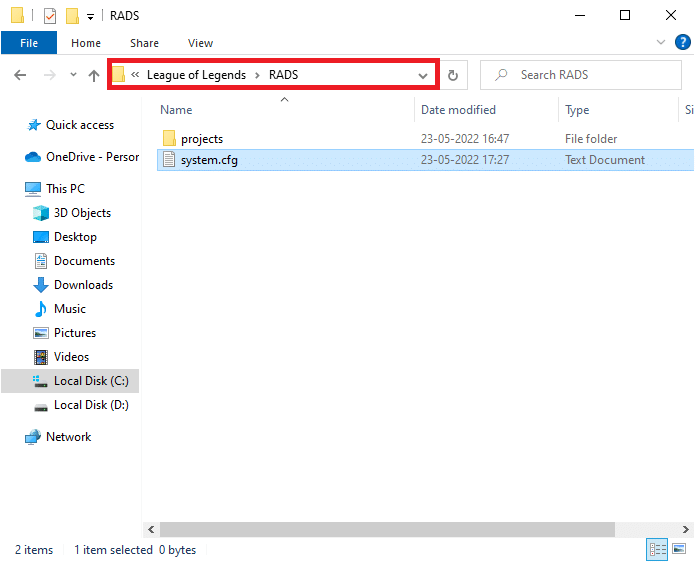Image resolution: width=695 pixels, height=562 pixels.
Task: Open the Recent locations dropdown arrow
Action: 73,74
